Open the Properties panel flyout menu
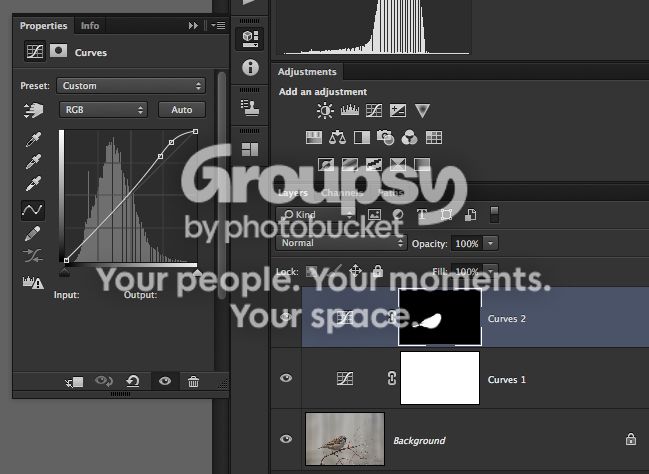Screen dimensions: 649x474 pyautogui.click(x=219, y=26)
